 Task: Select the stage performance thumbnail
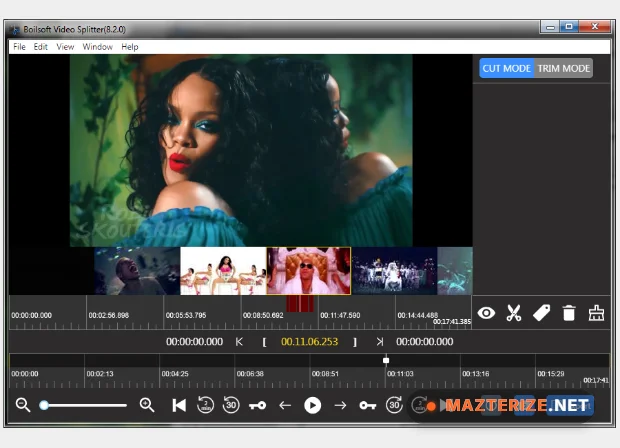point(394,271)
